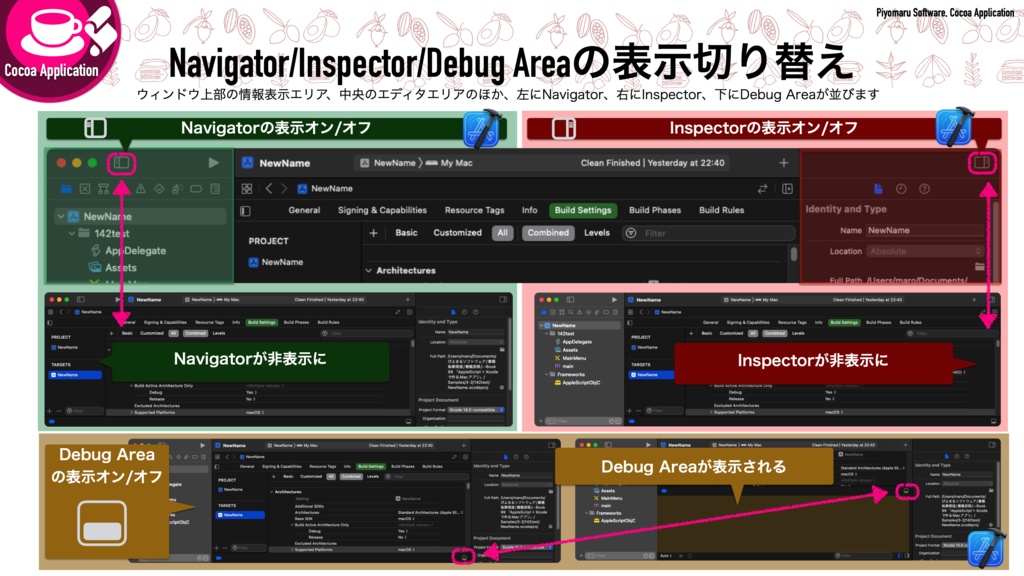Show the File inspector document icon
Screen dimensions: 1024x576
coord(878,189)
